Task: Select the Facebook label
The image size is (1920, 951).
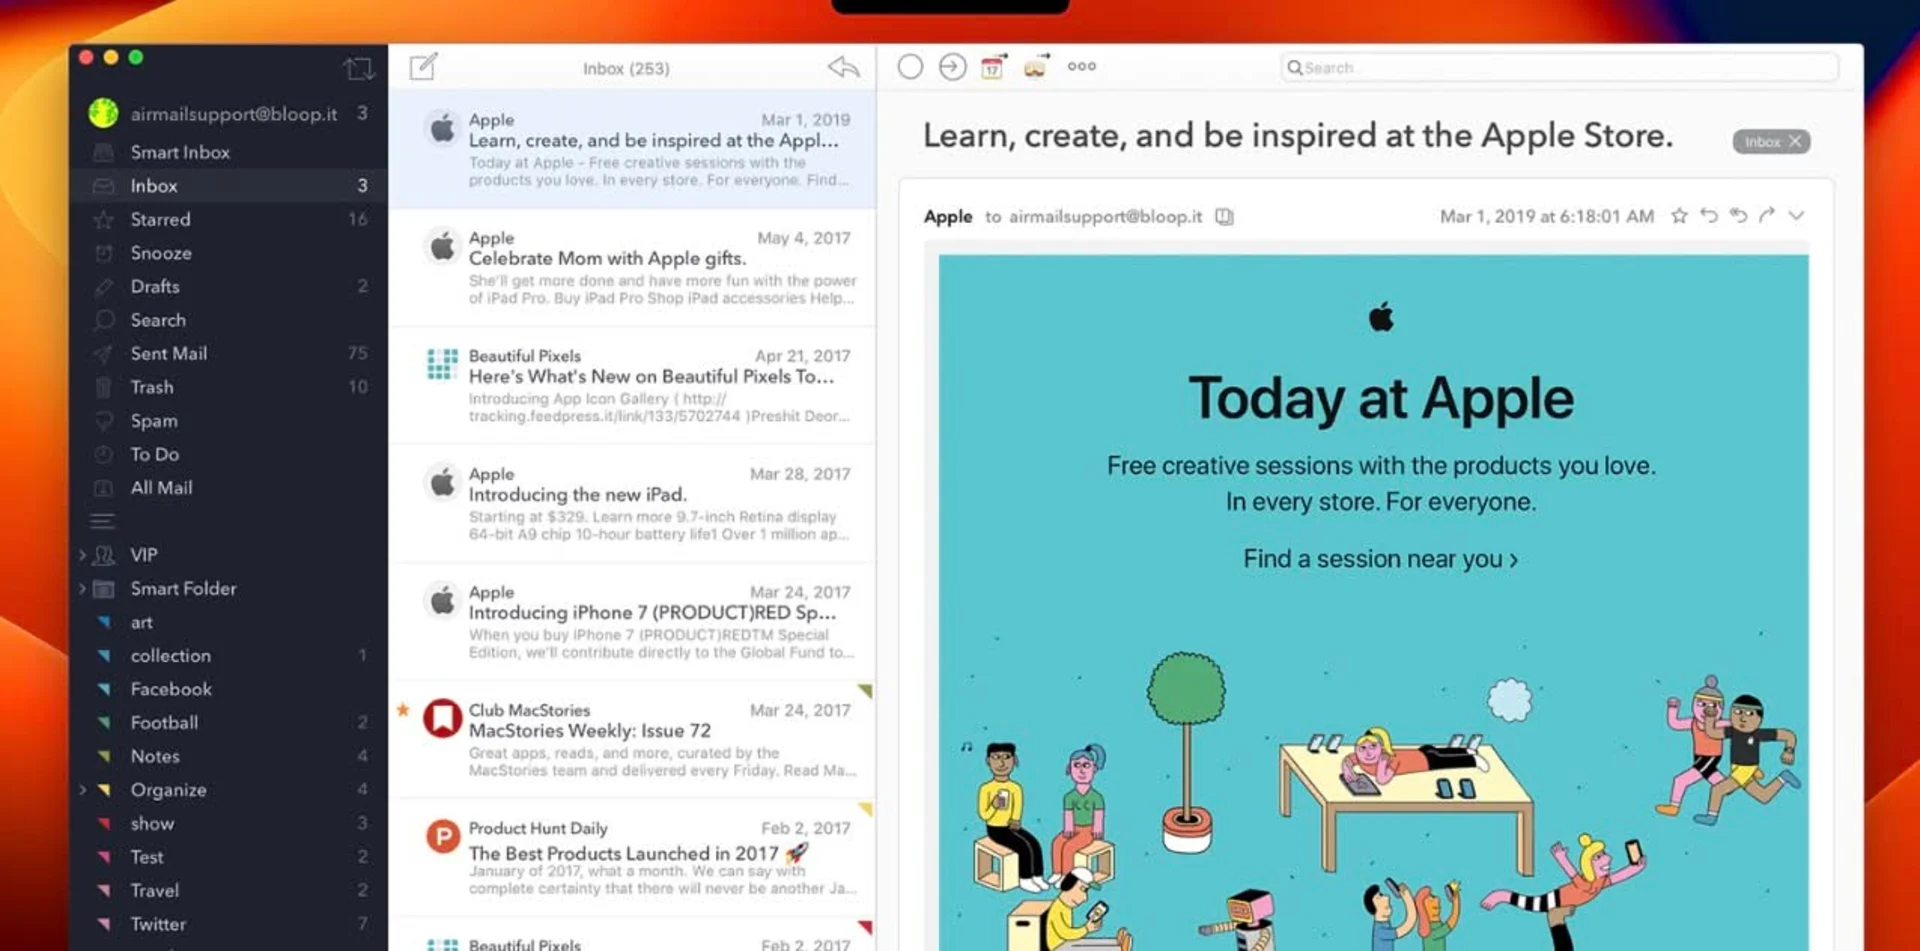Action: point(228,689)
